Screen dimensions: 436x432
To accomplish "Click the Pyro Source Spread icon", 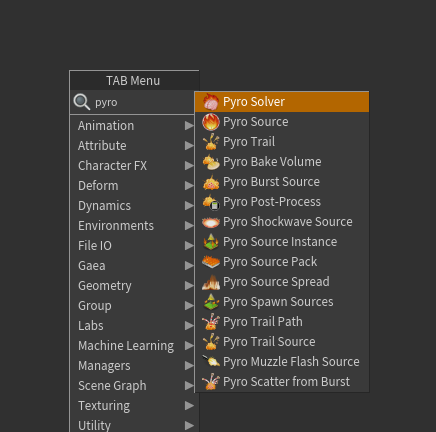I will click(211, 282).
